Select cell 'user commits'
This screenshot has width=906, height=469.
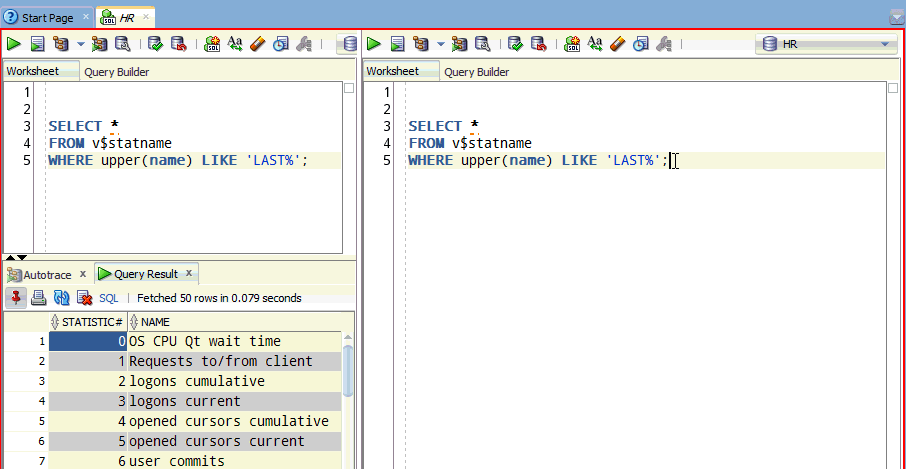click(x=235, y=461)
